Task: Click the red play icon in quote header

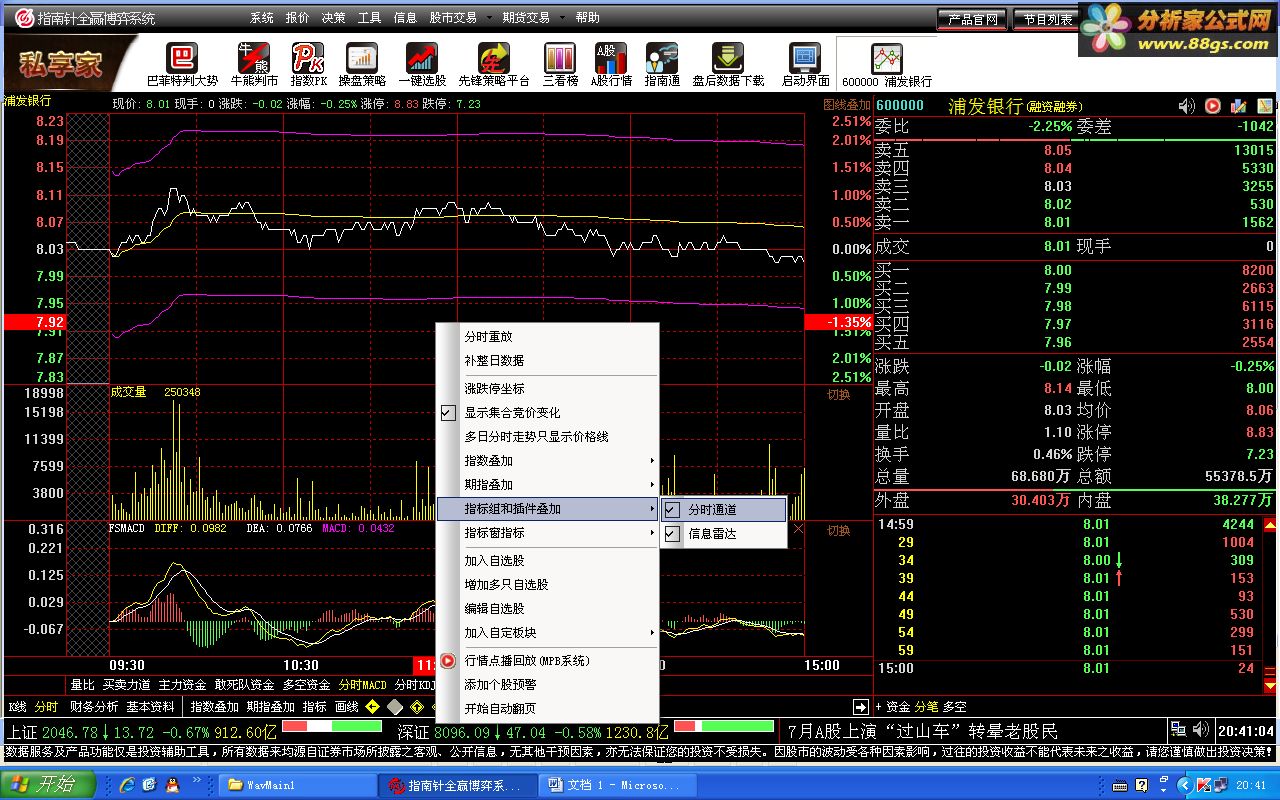Action: [1212, 106]
